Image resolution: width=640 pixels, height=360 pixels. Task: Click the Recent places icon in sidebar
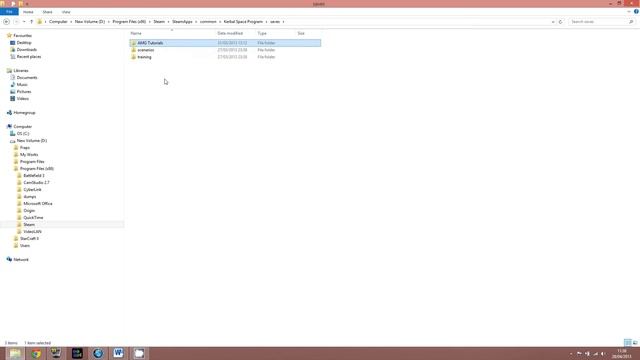pos(13,57)
